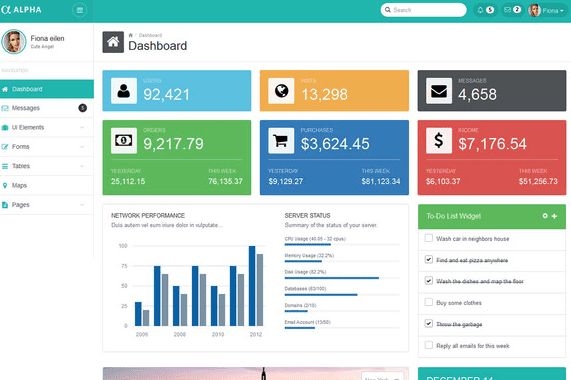
Task: Check 'Wash car in neighbors house'
Action: click(x=429, y=238)
